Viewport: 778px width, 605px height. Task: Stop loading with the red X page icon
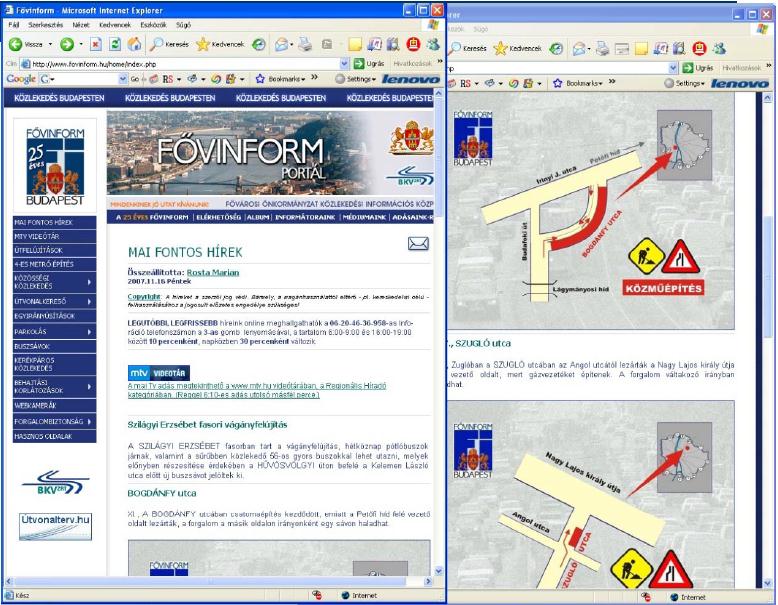point(96,45)
